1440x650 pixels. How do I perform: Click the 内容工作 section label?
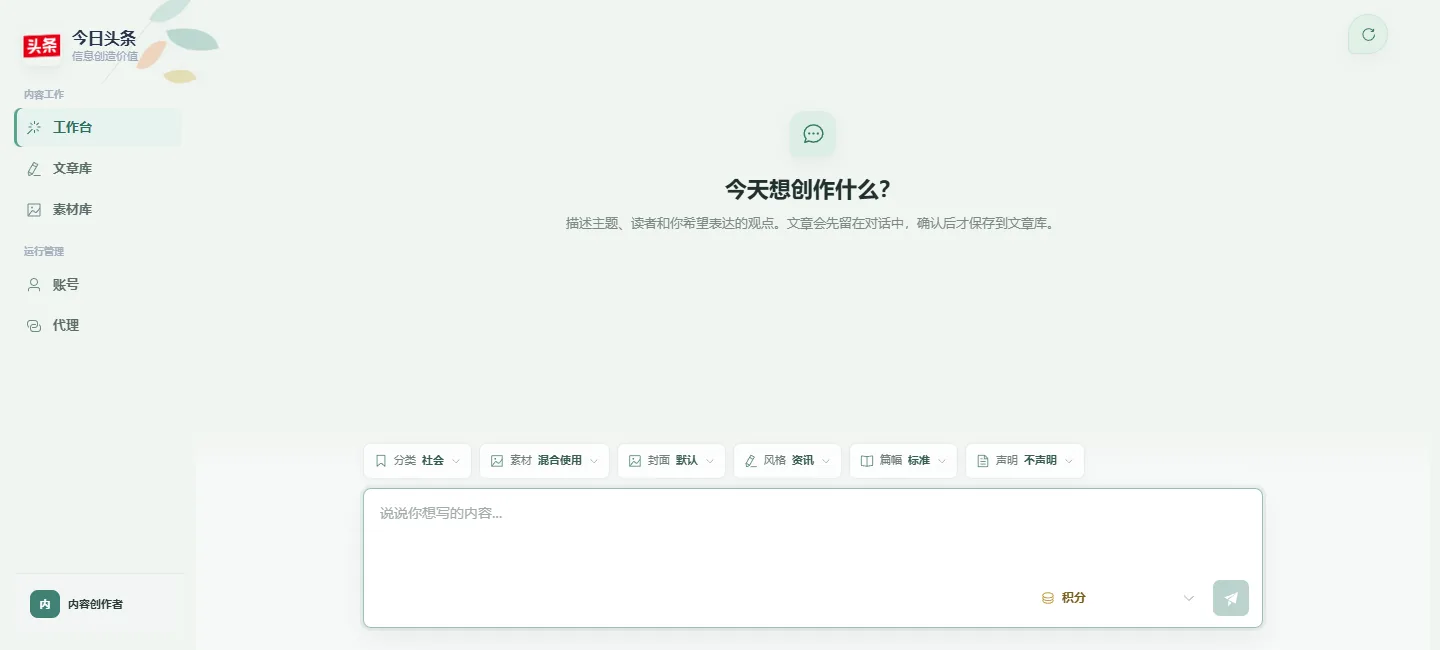pos(44,94)
